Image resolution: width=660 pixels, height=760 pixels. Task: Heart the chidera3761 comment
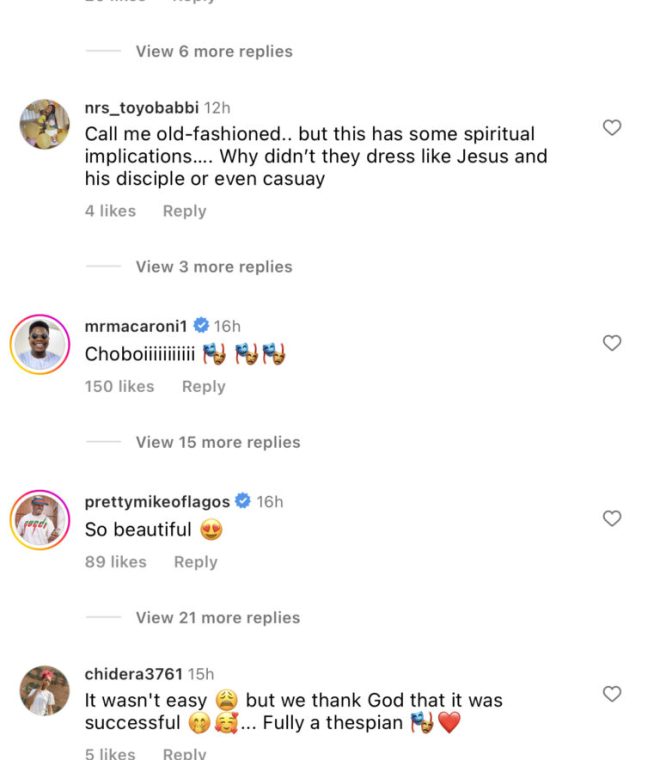(612, 694)
